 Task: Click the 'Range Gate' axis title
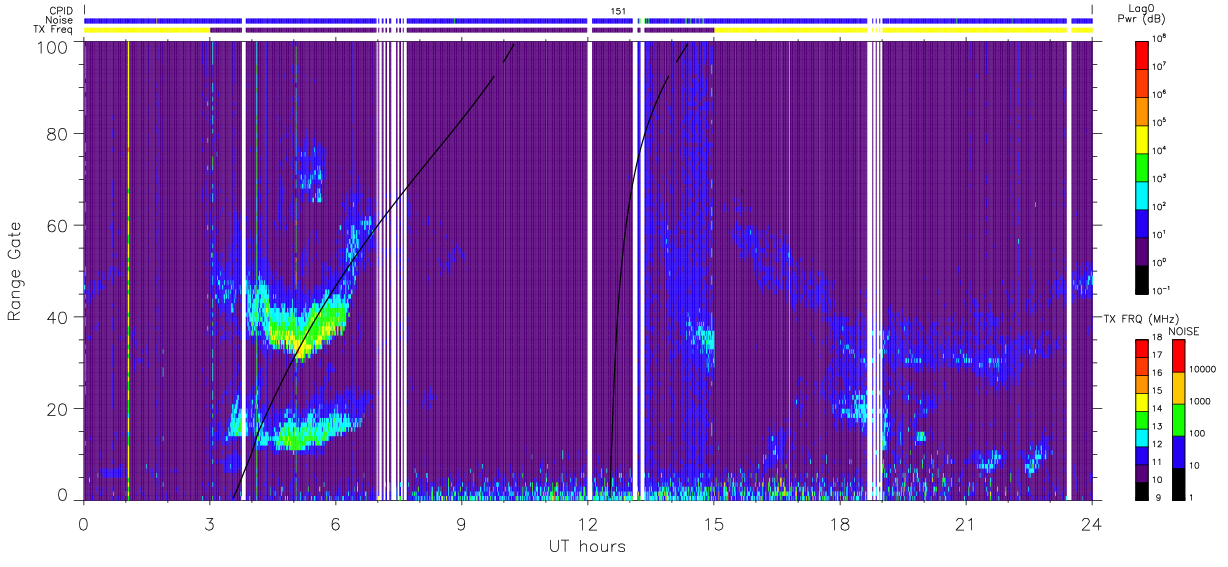tap(16, 272)
